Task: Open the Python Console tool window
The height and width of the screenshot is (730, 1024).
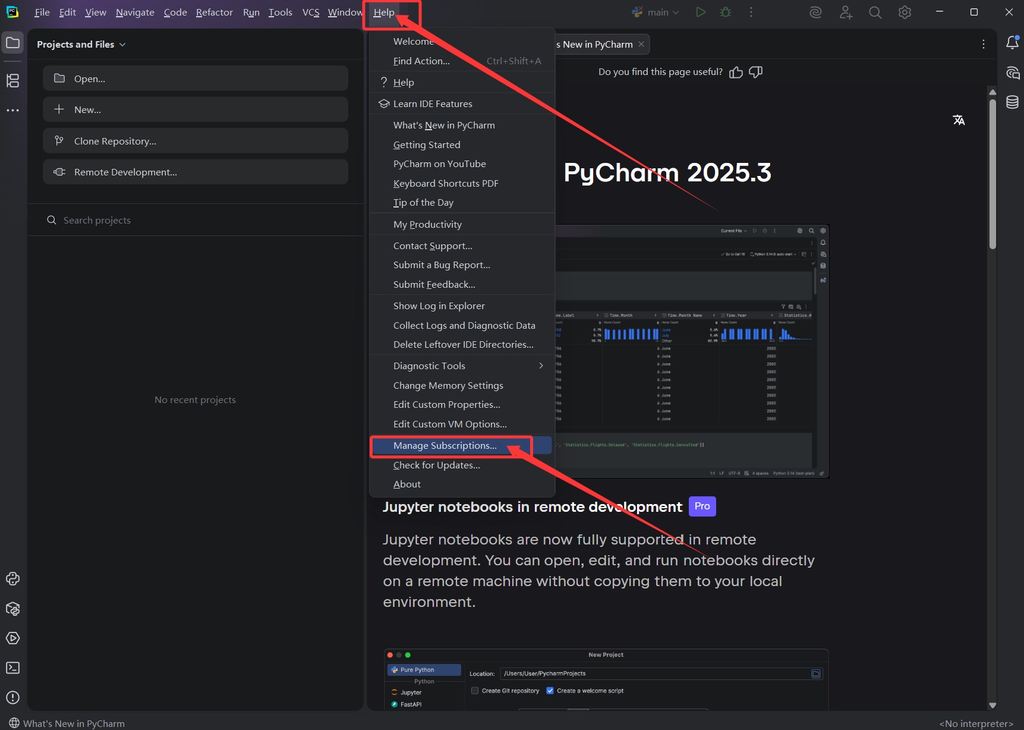Action: coord(12,579)
